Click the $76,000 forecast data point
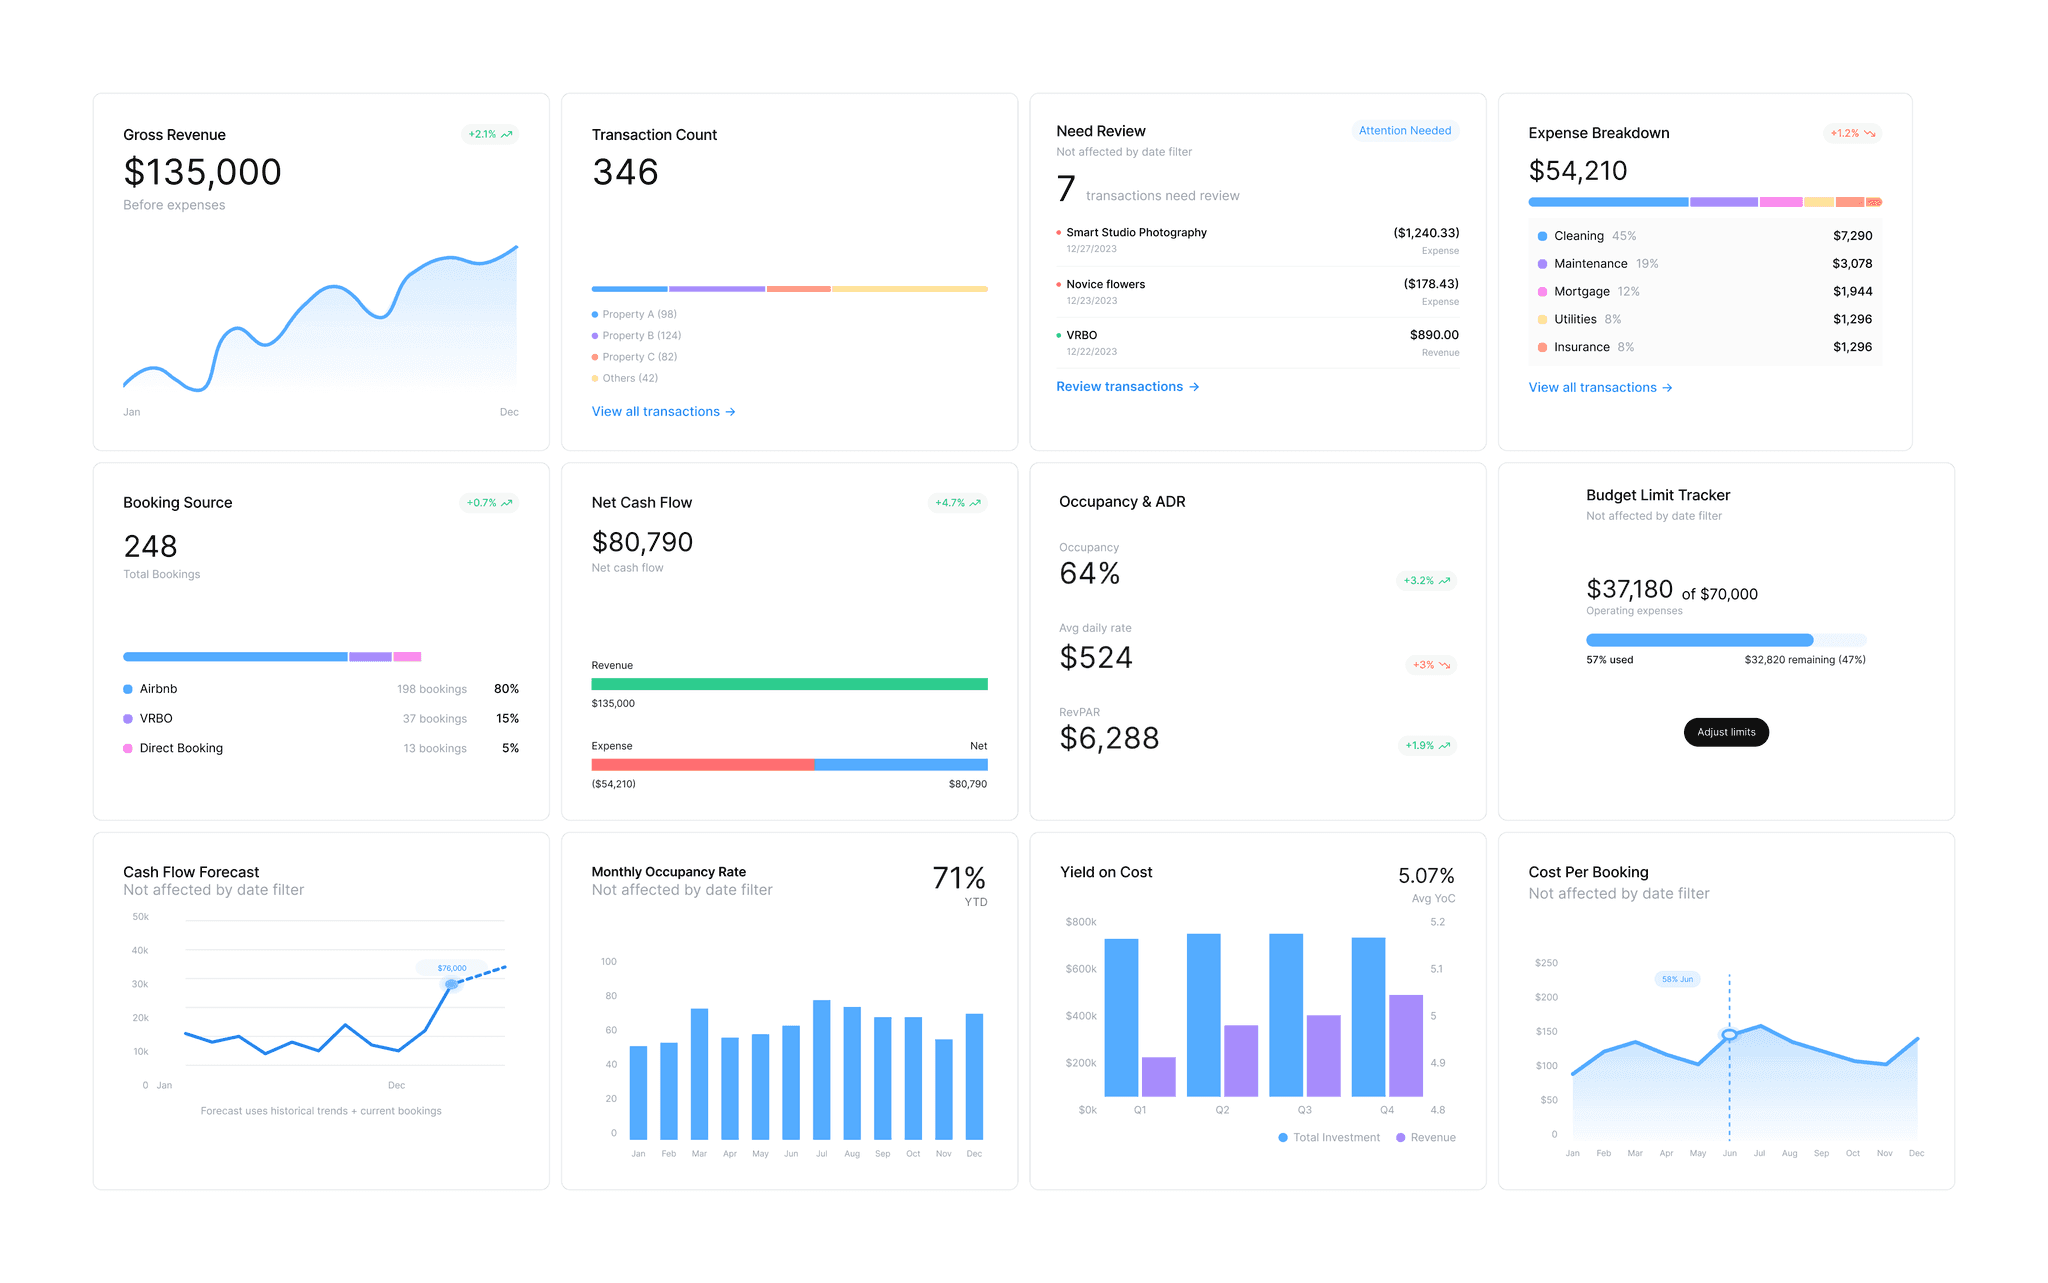 451,984
